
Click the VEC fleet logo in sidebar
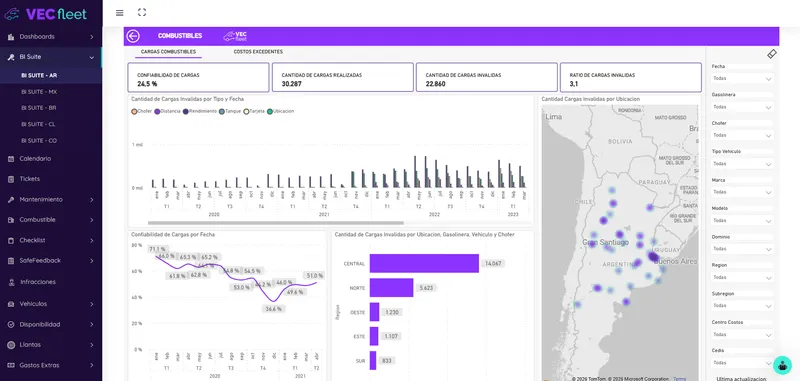point(46,14)
